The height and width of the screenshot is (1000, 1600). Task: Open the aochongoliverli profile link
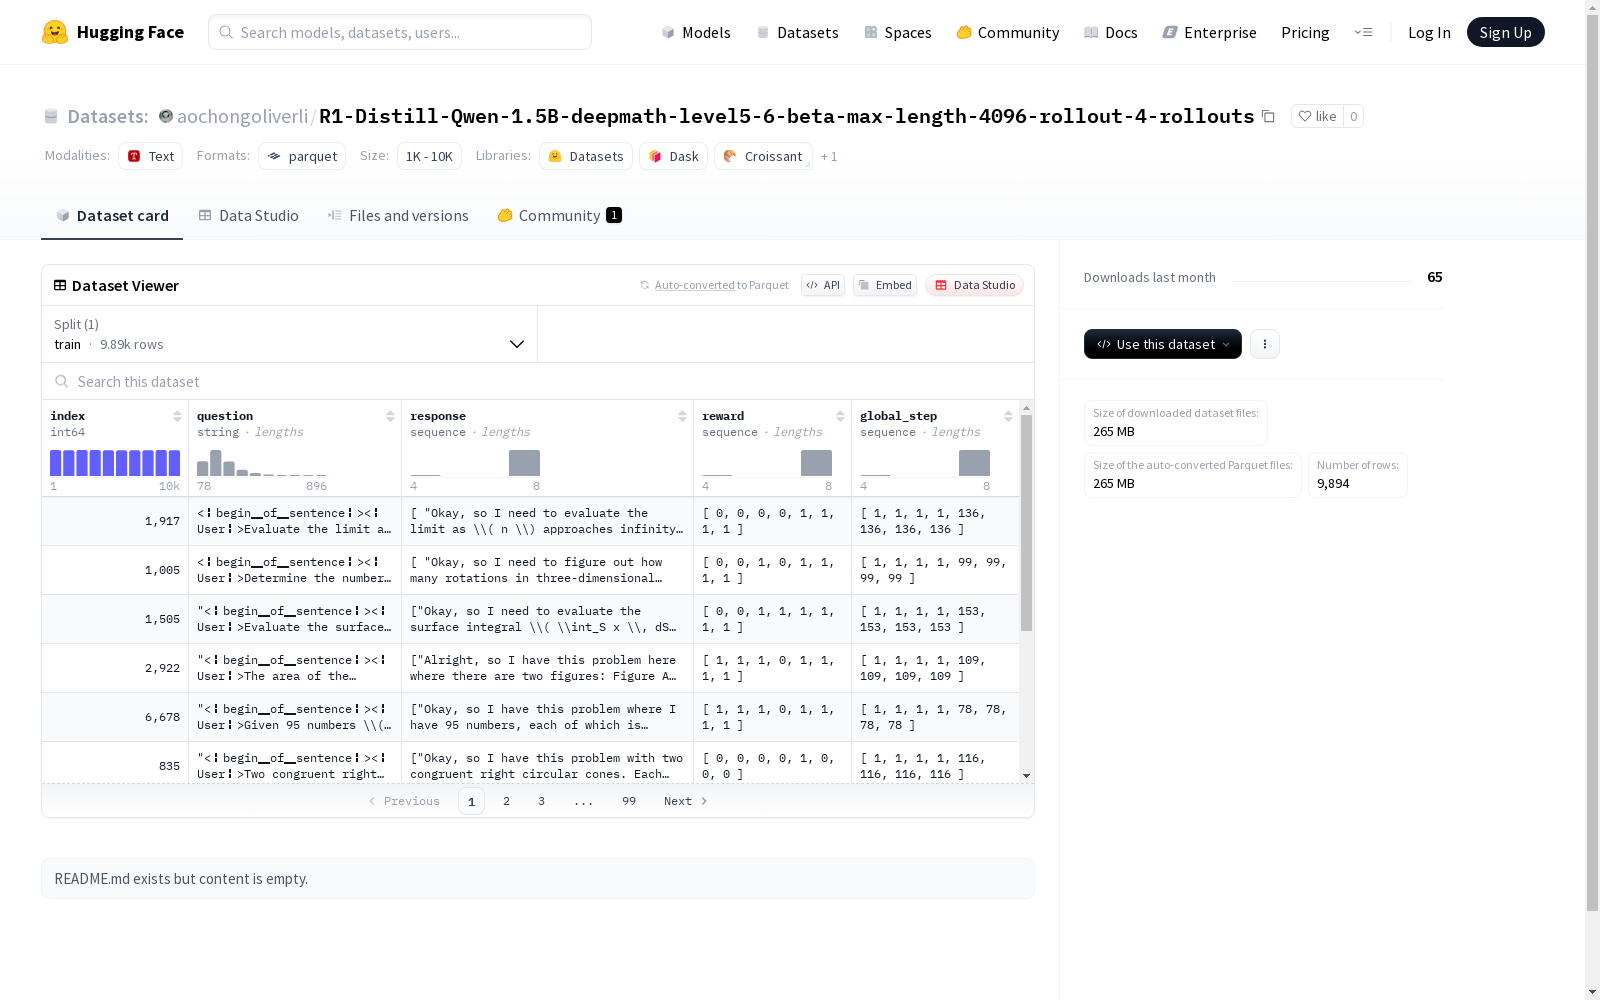(243, 116)
